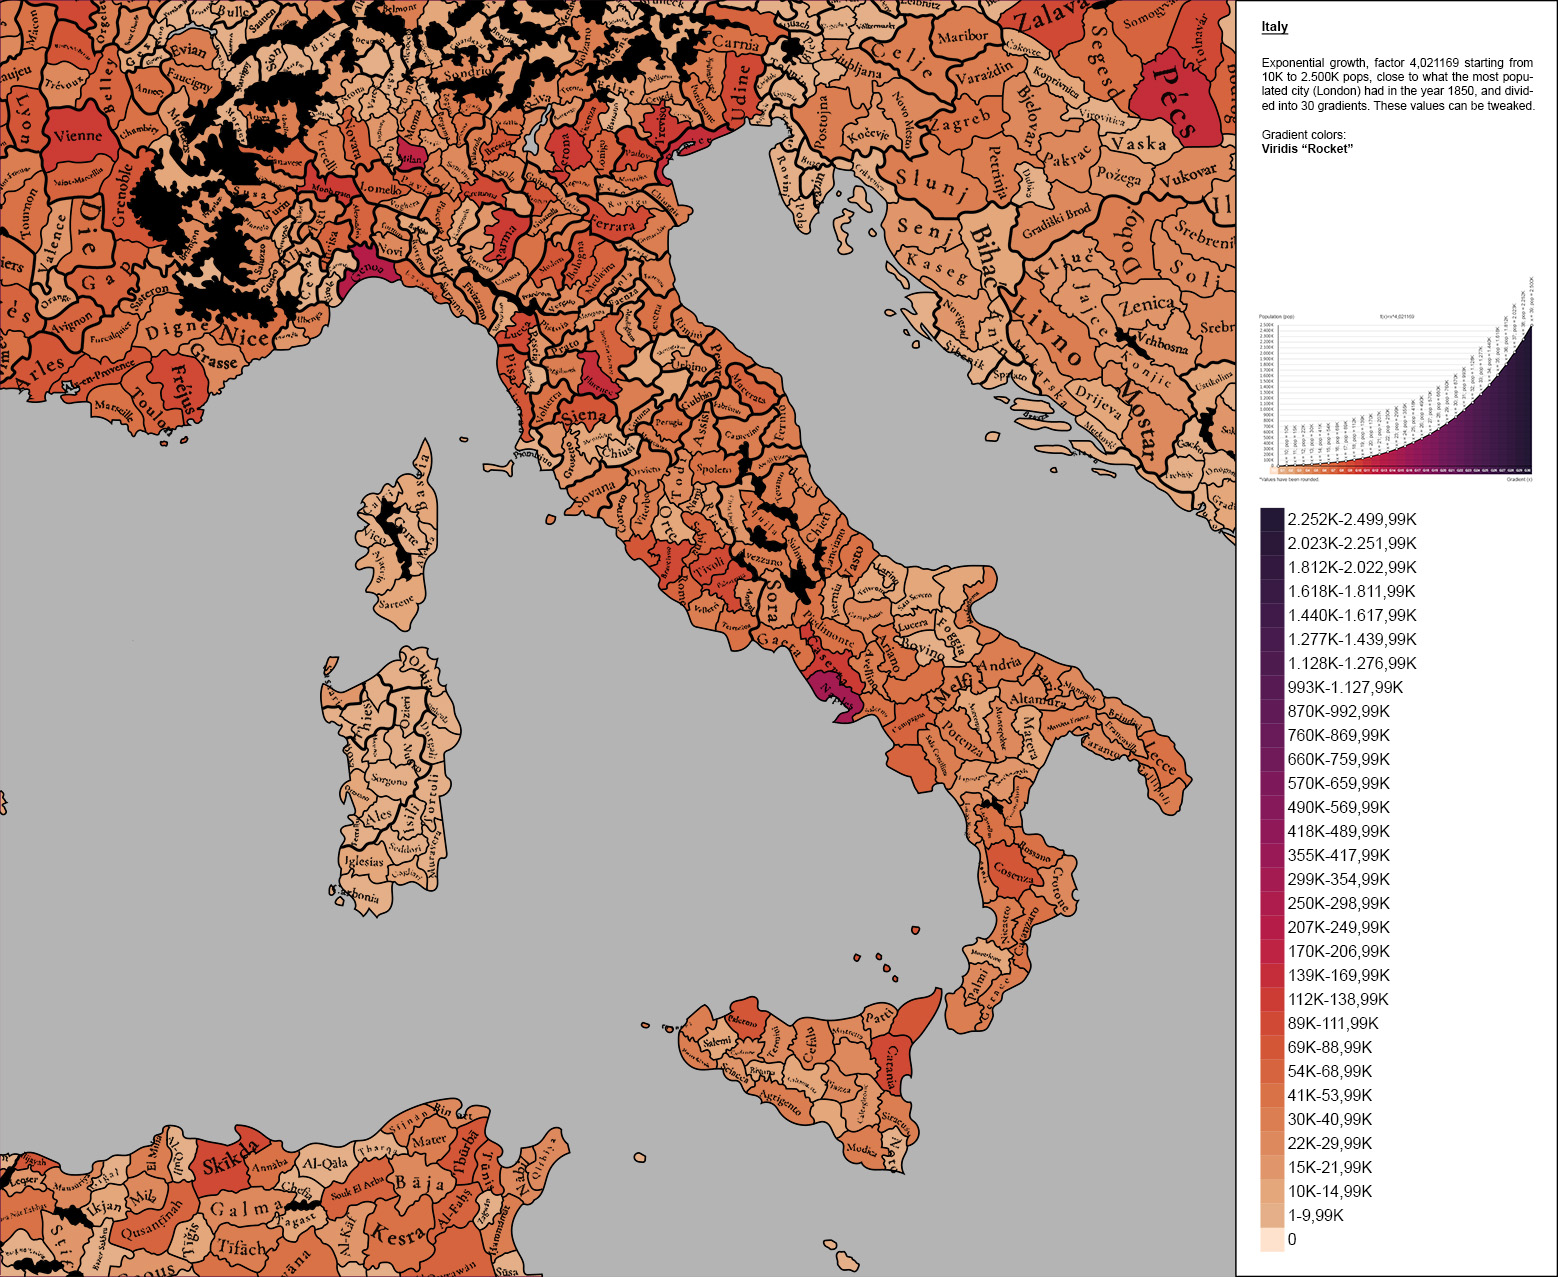Click the 250K-298,99K magenta legend swatch

pos(1272,904)
